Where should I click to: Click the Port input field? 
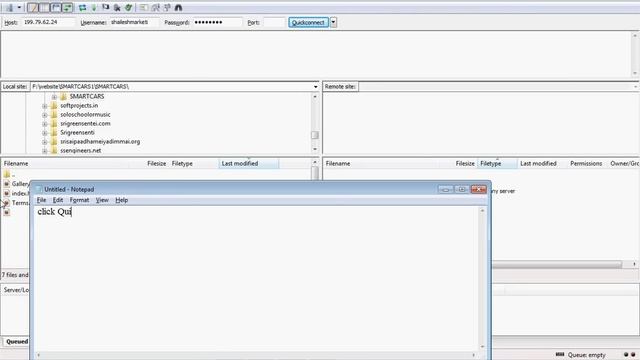[273, 22]
